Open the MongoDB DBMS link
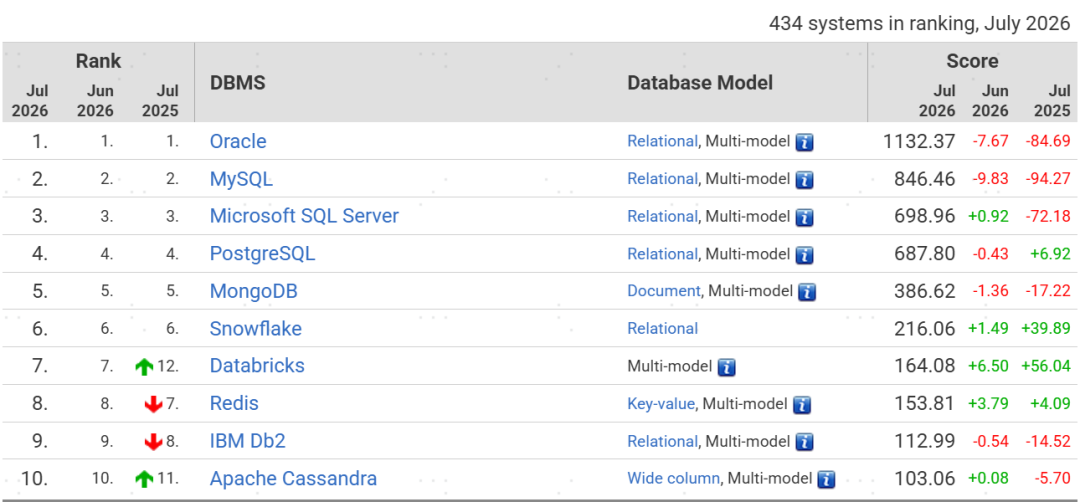Image resolution: width=1080 pixels, height=502 pixels. (x=253, y=291)
